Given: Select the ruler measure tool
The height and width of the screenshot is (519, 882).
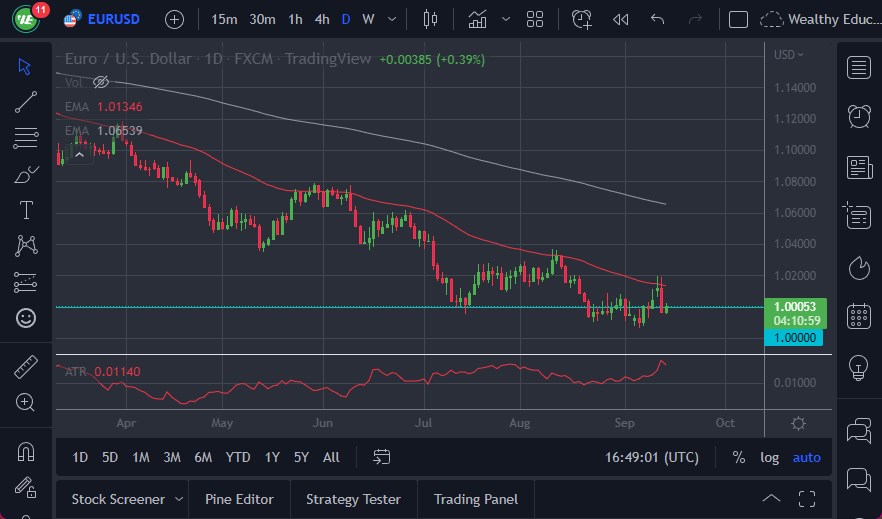Looking at the screenshot, I should pos(26,367).
